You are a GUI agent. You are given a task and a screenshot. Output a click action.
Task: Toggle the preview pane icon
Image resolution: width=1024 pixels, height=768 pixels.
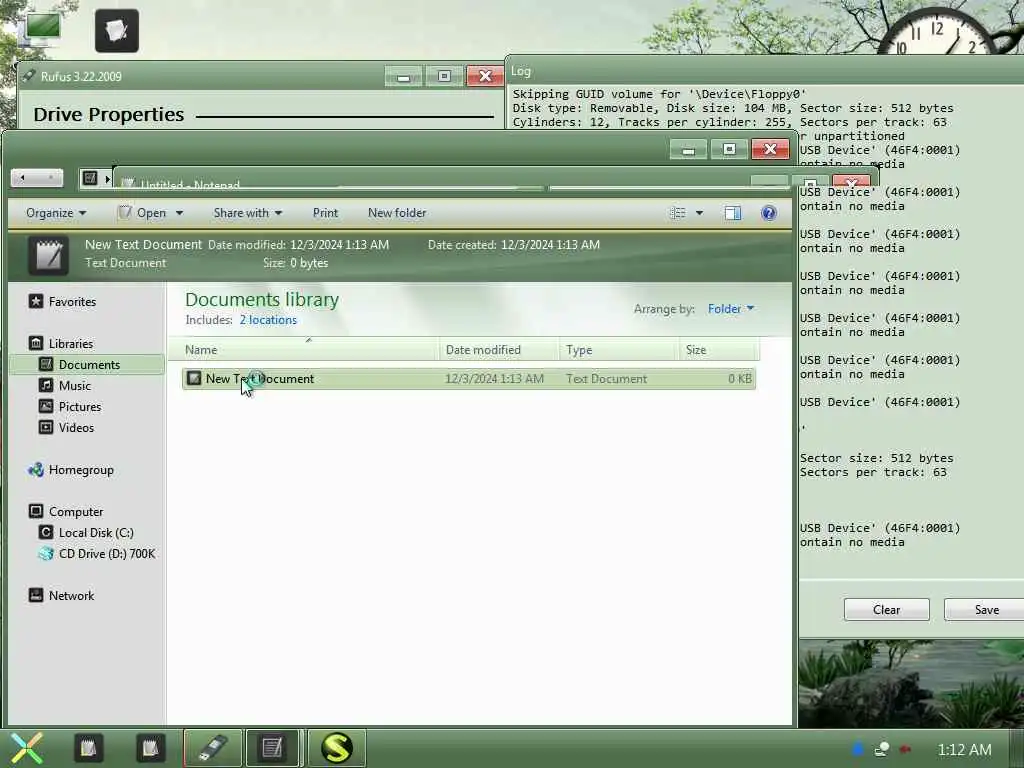pyautogui.click(x=733, y=213)
